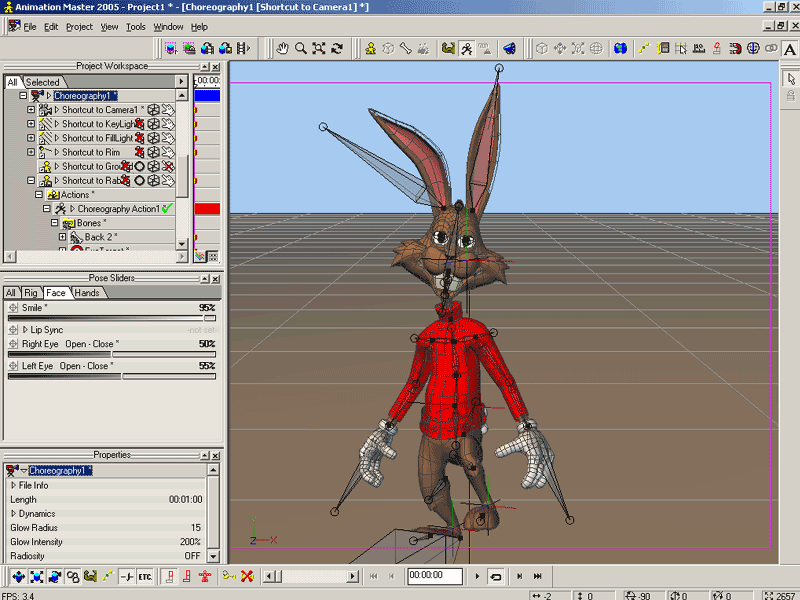800x600 pixels.
Task: Select the text 'A' font tool
Action: coord(790,49)
